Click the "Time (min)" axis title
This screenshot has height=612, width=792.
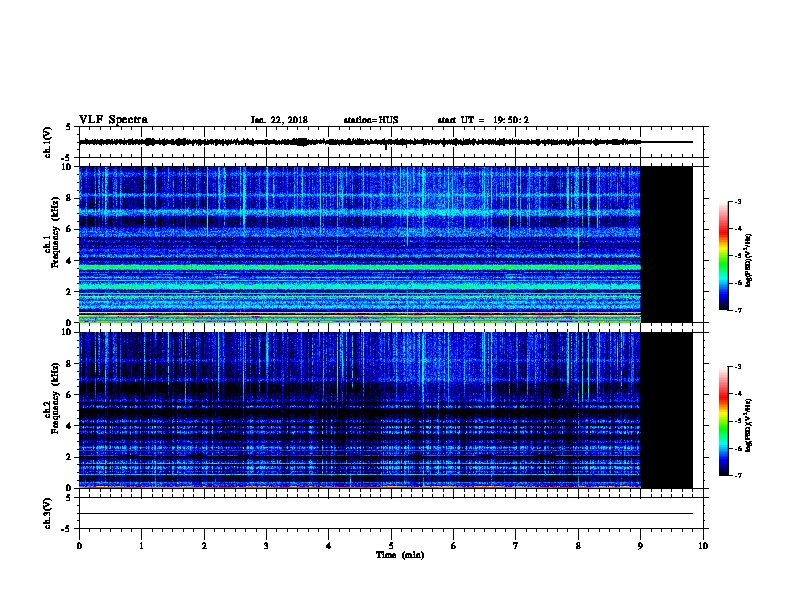(400, 555)
